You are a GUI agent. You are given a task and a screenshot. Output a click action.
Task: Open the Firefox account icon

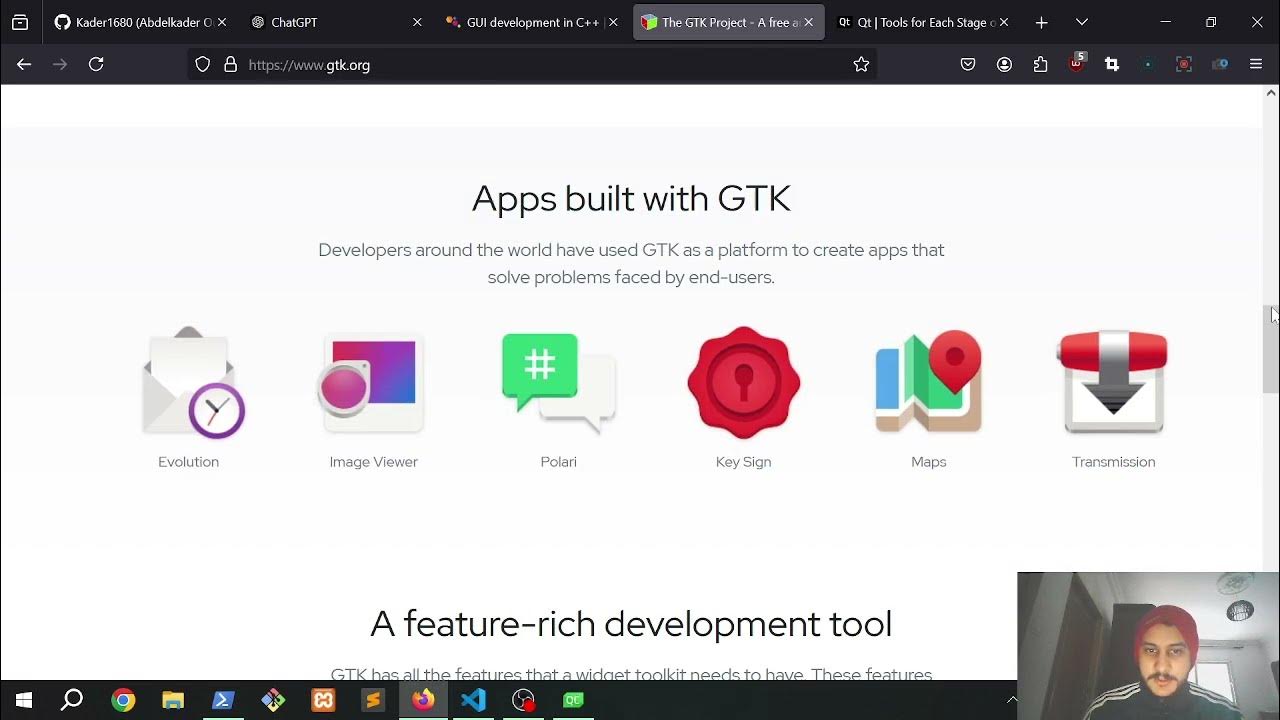[1004, 64]
